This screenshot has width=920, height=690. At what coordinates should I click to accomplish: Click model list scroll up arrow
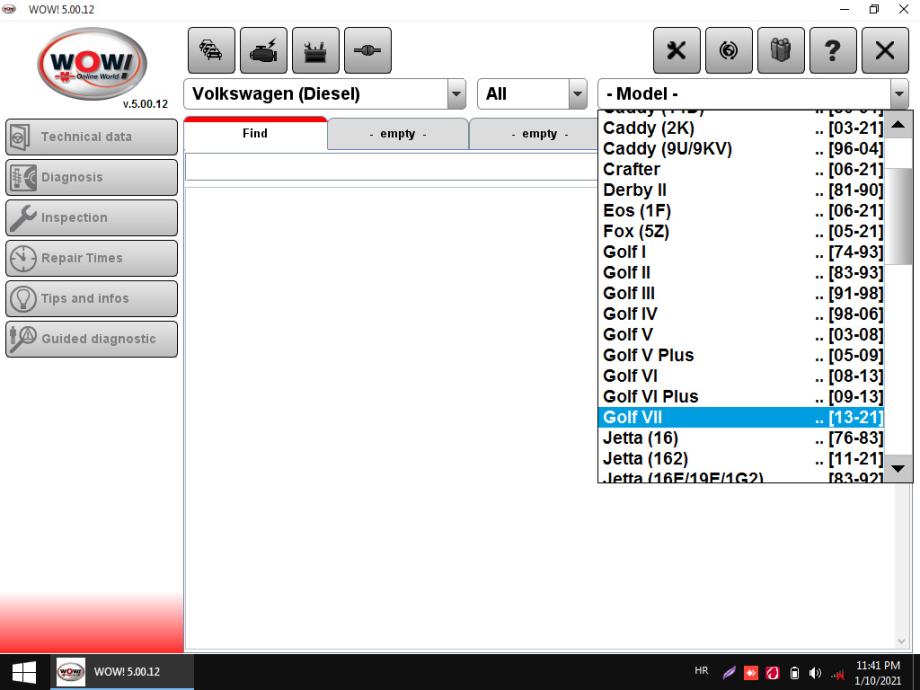tap(898, 124)
